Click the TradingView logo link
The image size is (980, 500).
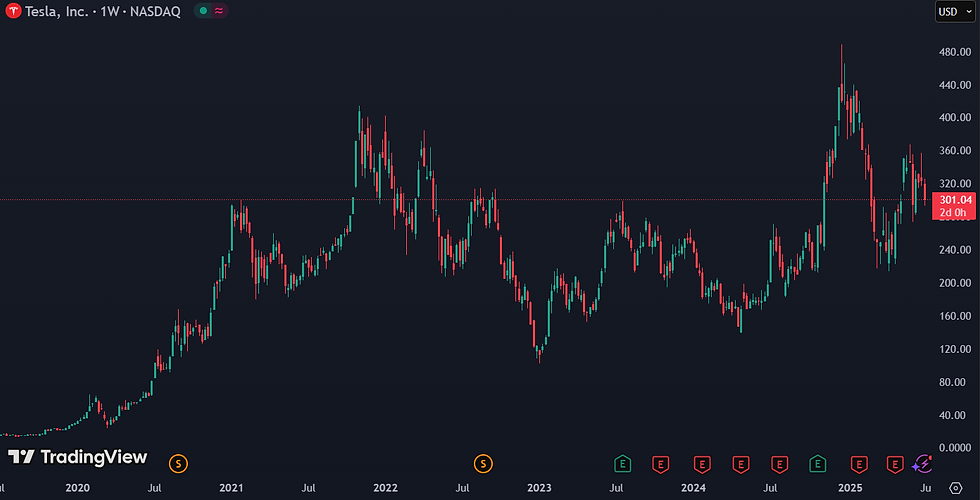point(78,457)
